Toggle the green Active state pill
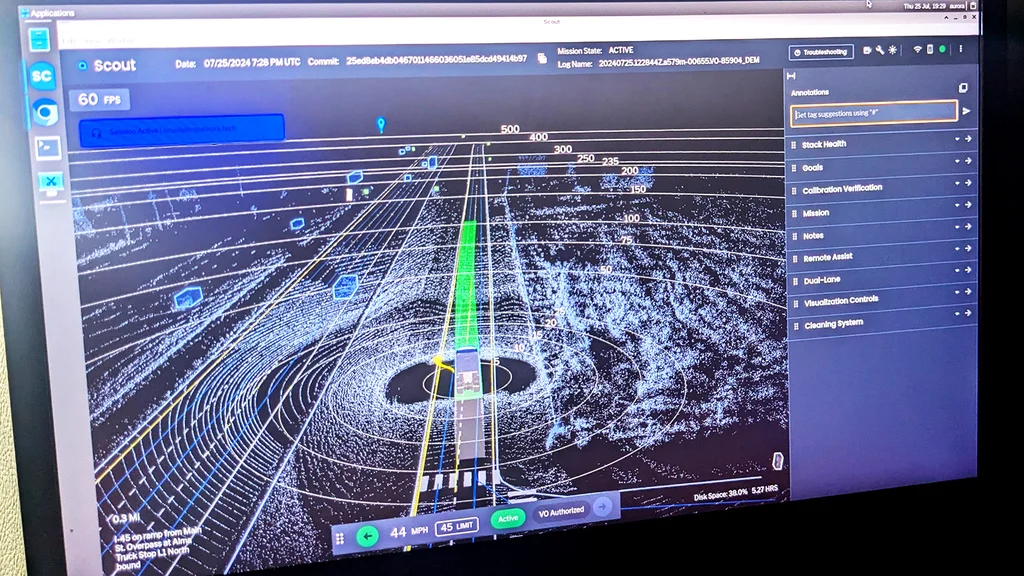Screen dimensions: 1024x576 click(x=507, y=519)
